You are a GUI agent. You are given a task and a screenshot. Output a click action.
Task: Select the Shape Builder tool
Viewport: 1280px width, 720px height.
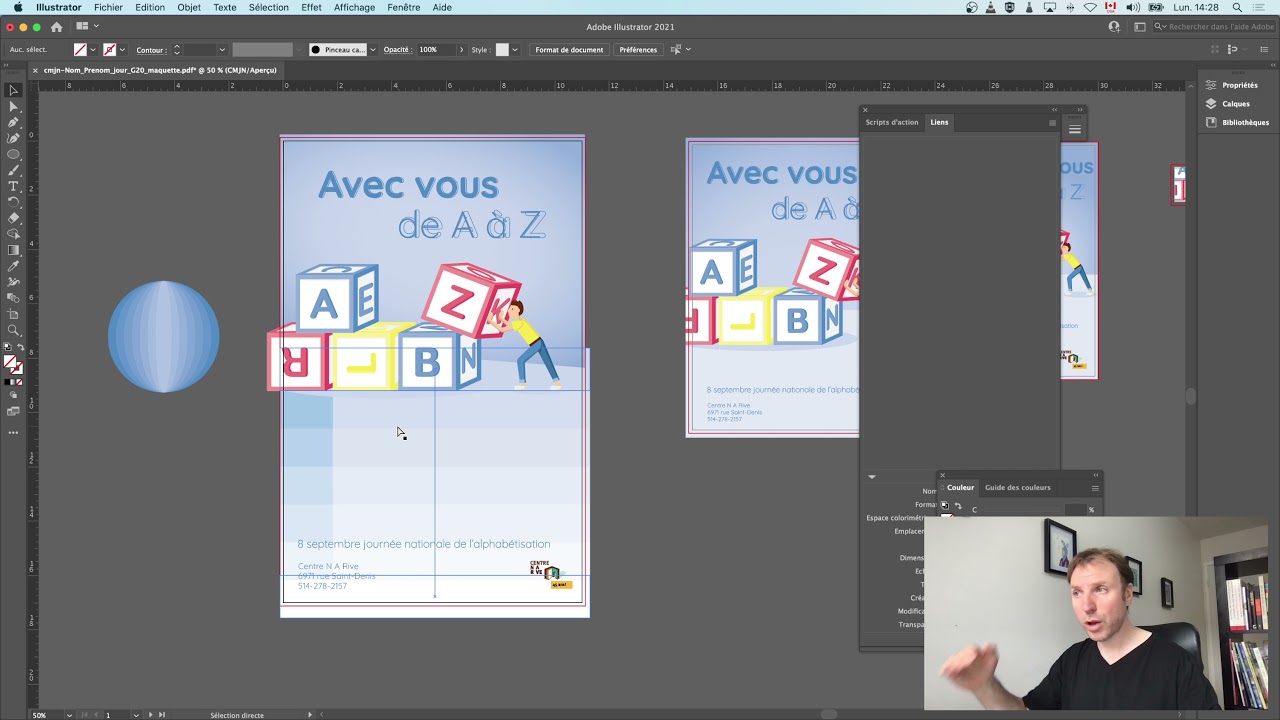click(13, 234)
